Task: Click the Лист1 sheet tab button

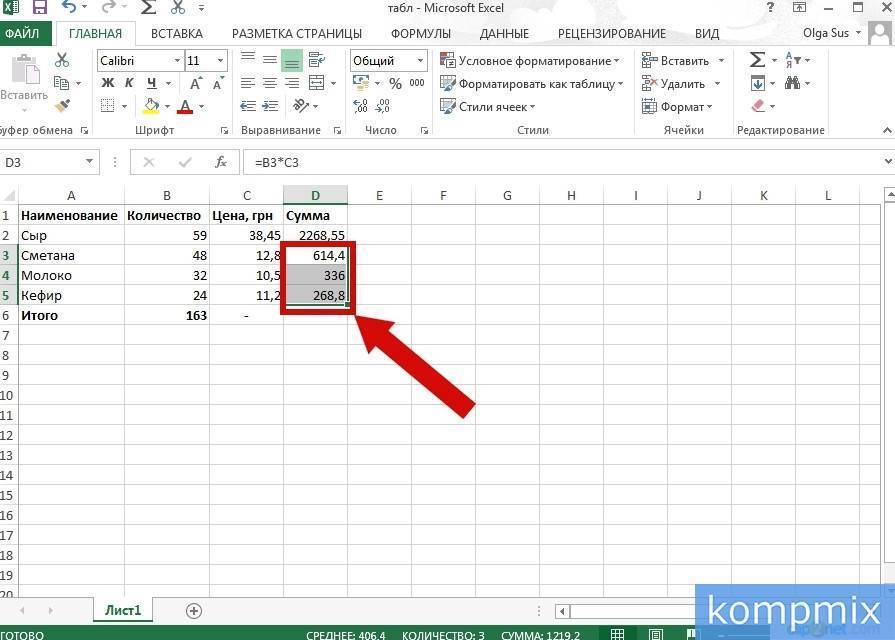Action: click(x=122, y=610)
